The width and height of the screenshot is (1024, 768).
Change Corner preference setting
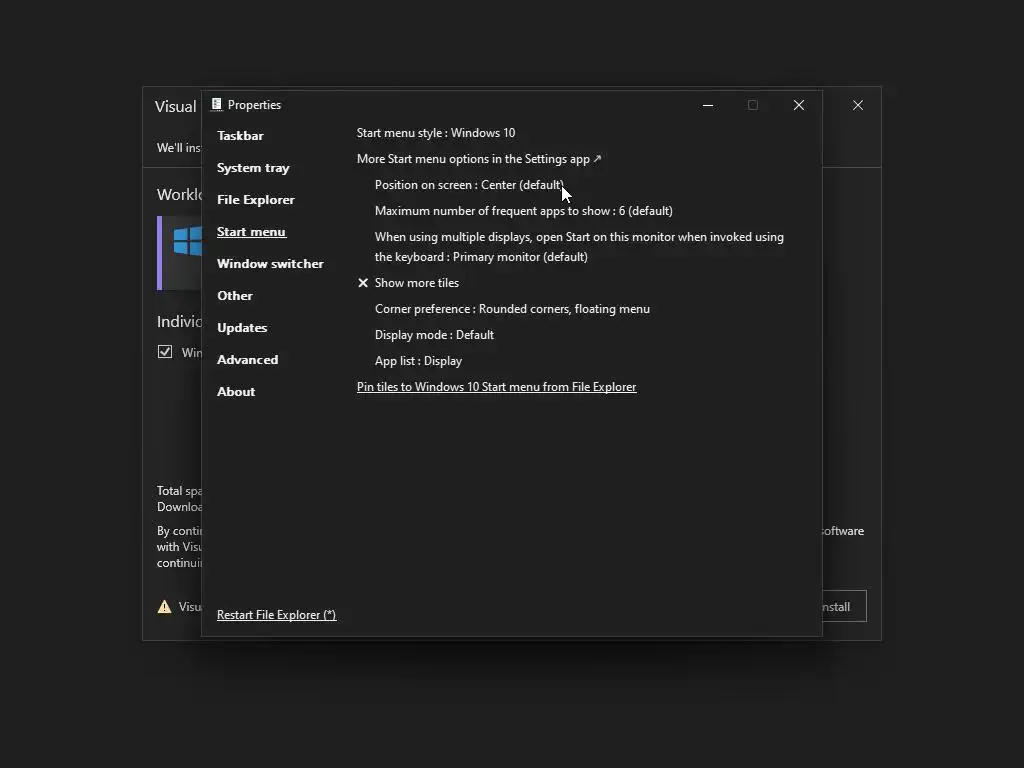(x=512, y=309)
